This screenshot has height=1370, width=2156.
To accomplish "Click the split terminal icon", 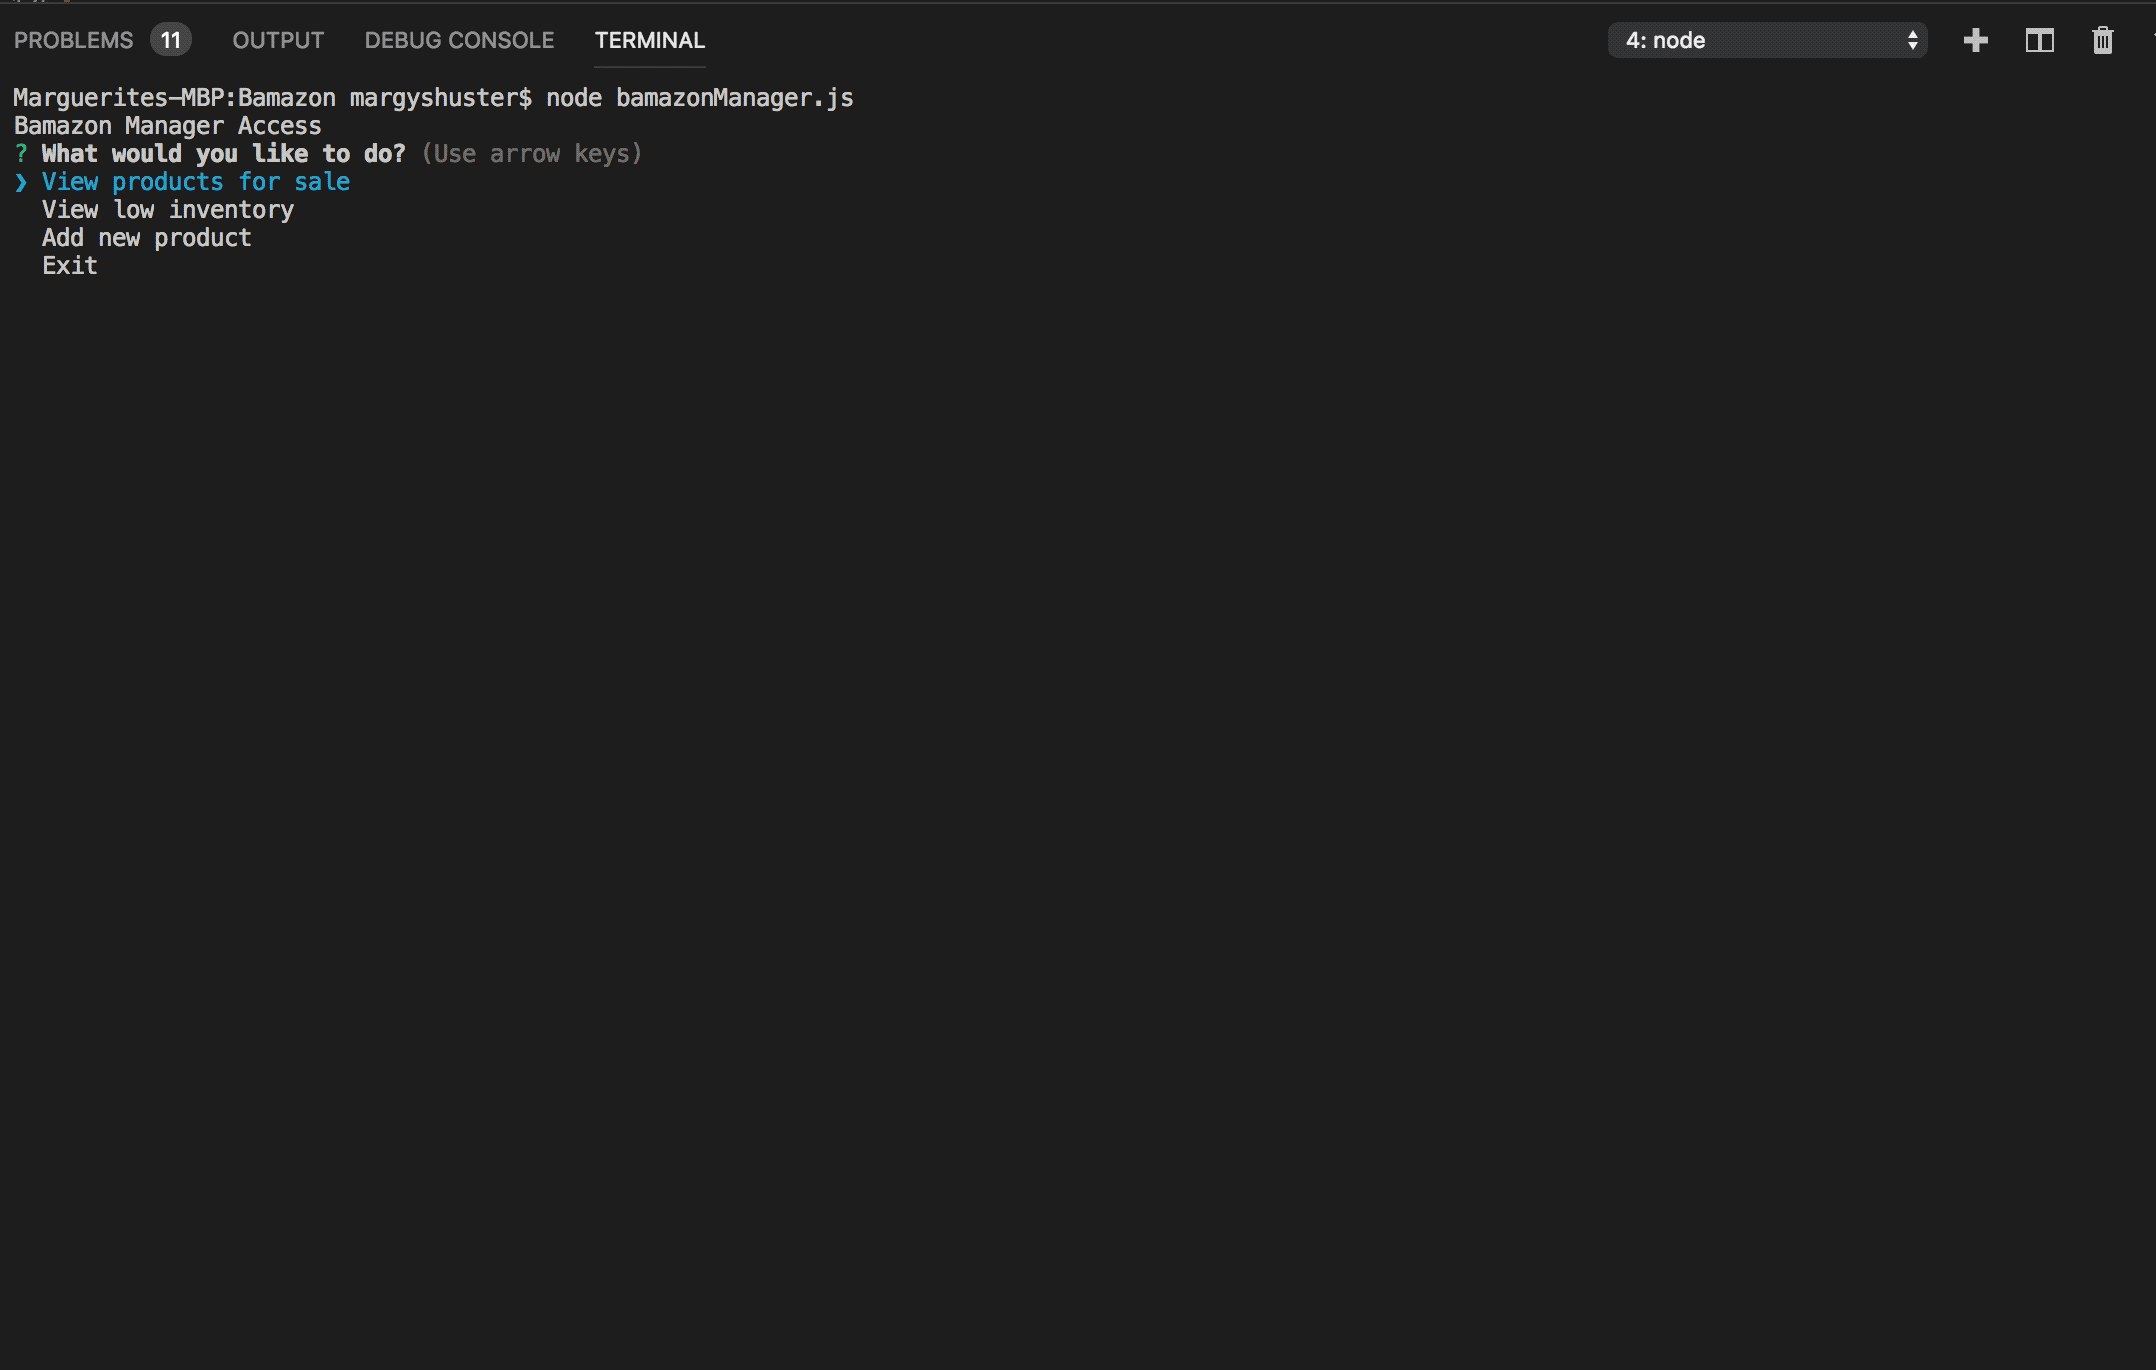I will pyautogui.click(x=2039, y=40).
